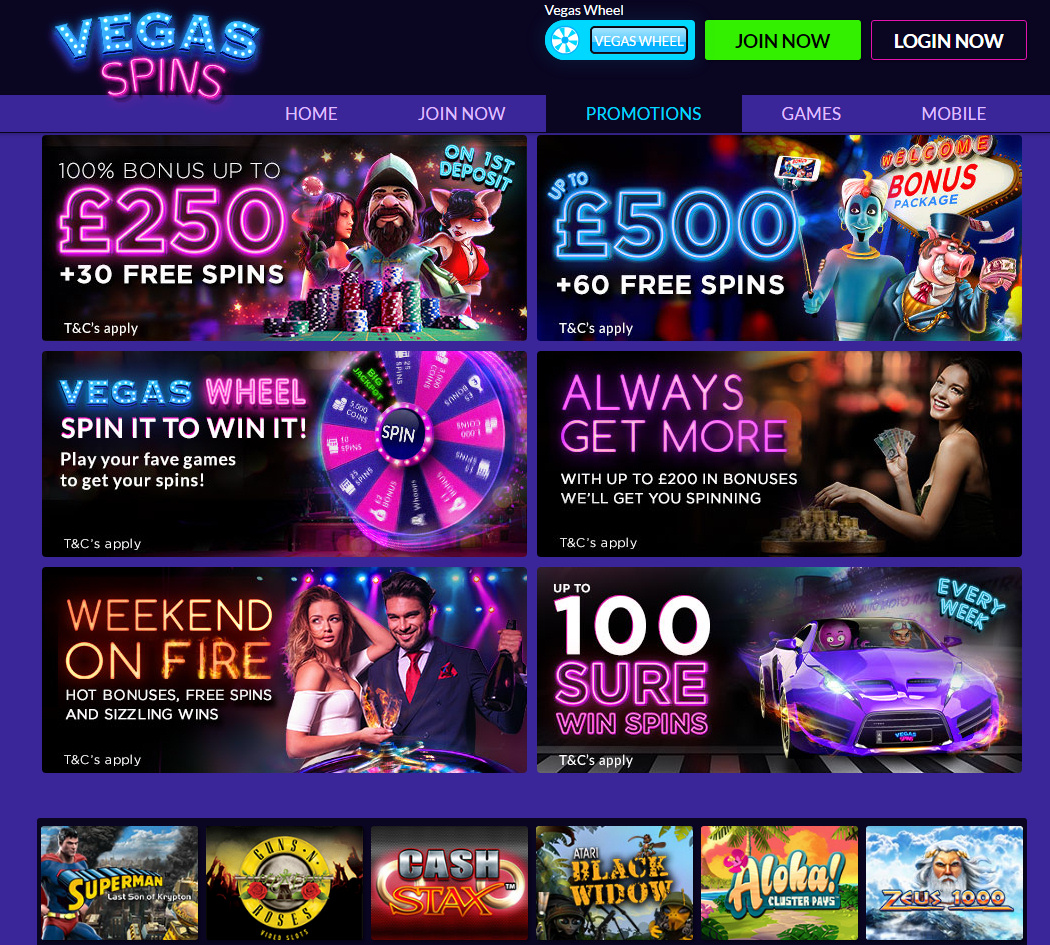
Task: Click the Vegas Spins logo
Action: click(157, 56)
